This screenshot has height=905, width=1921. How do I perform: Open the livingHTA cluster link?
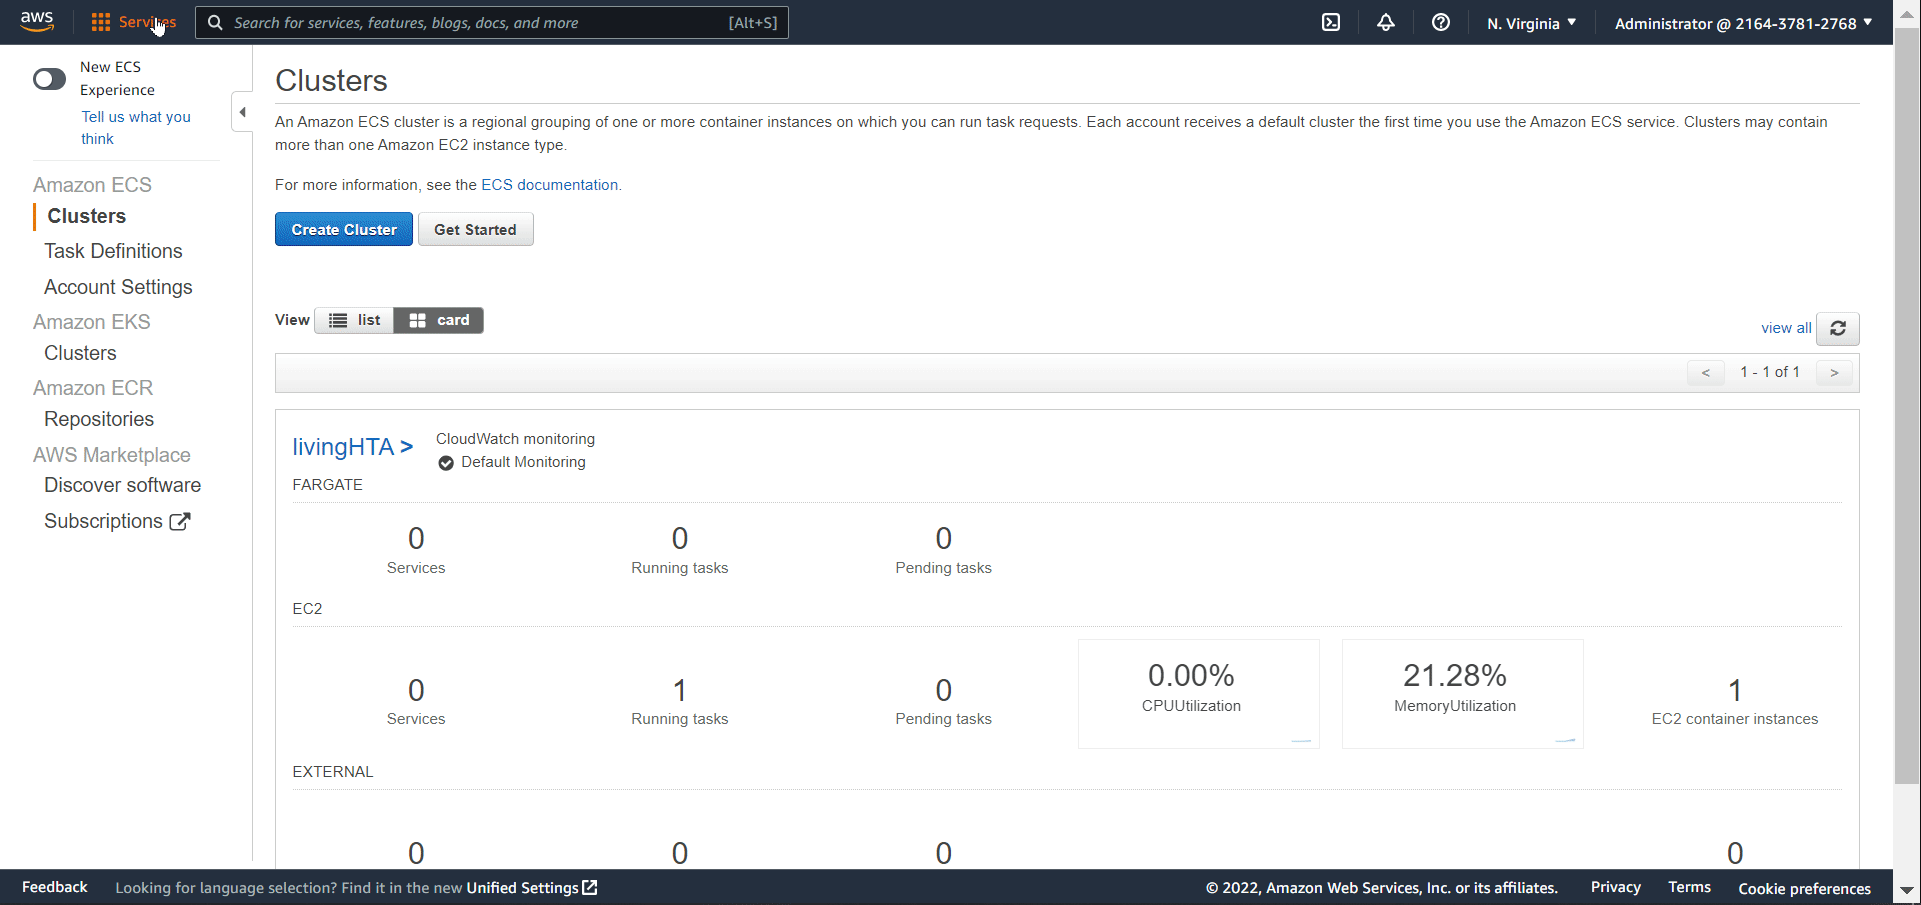(x=352, y=447)
